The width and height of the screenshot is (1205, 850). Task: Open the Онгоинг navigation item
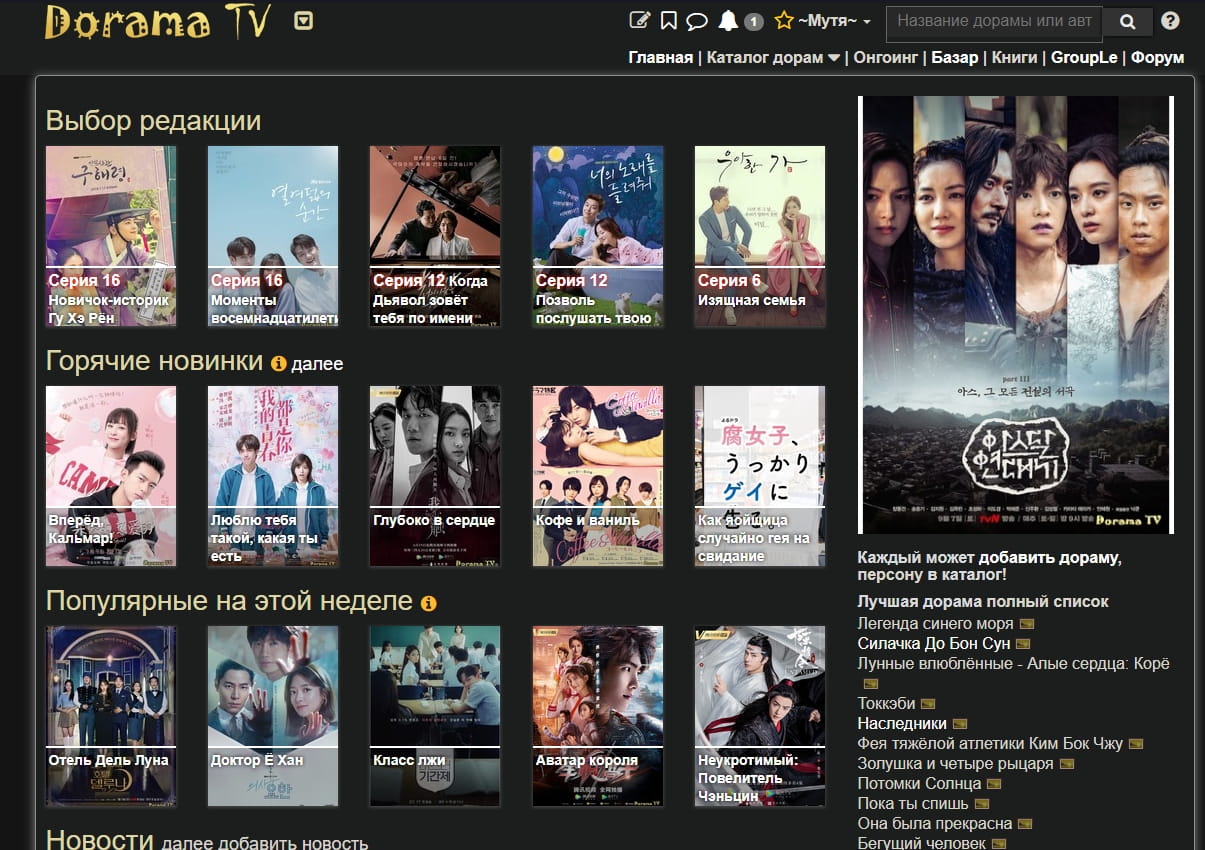(x=885, y=57)
